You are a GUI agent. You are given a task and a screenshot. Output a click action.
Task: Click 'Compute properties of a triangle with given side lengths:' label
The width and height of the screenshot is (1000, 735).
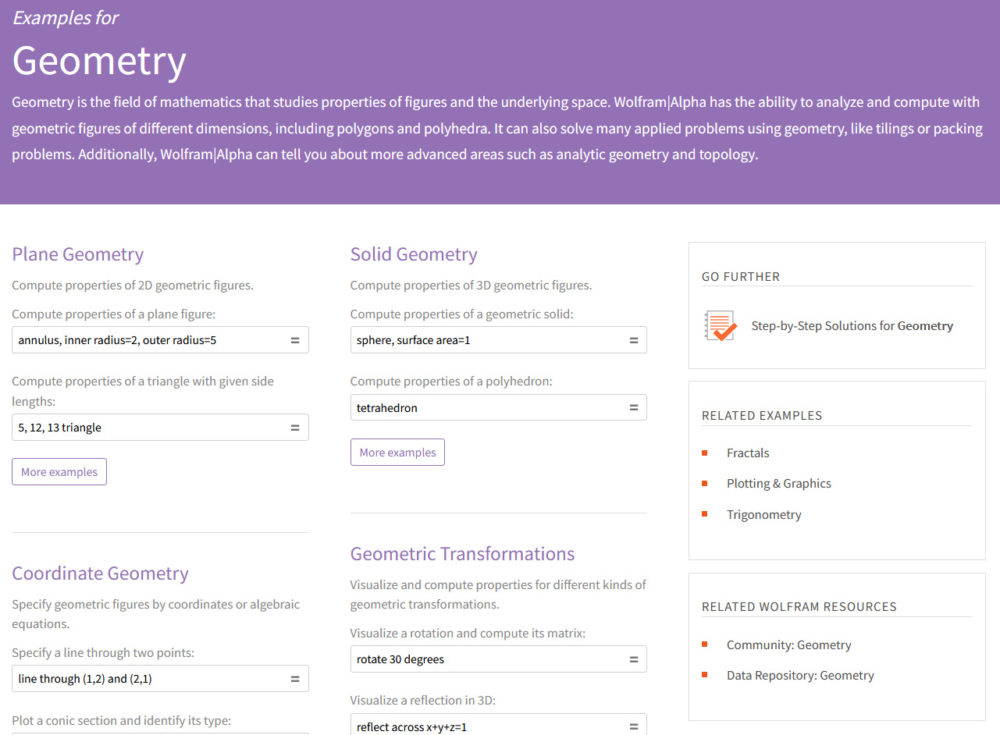click(143, 391)
